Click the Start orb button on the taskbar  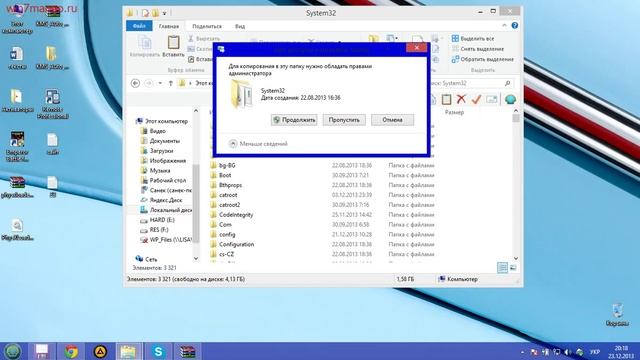coord(13,351)
